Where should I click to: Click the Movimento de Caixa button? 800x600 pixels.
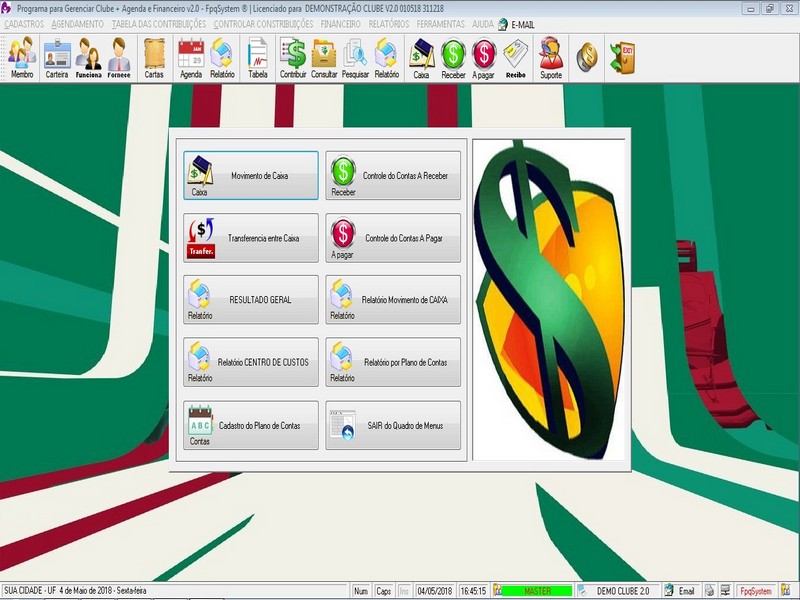tap(251, 176)
